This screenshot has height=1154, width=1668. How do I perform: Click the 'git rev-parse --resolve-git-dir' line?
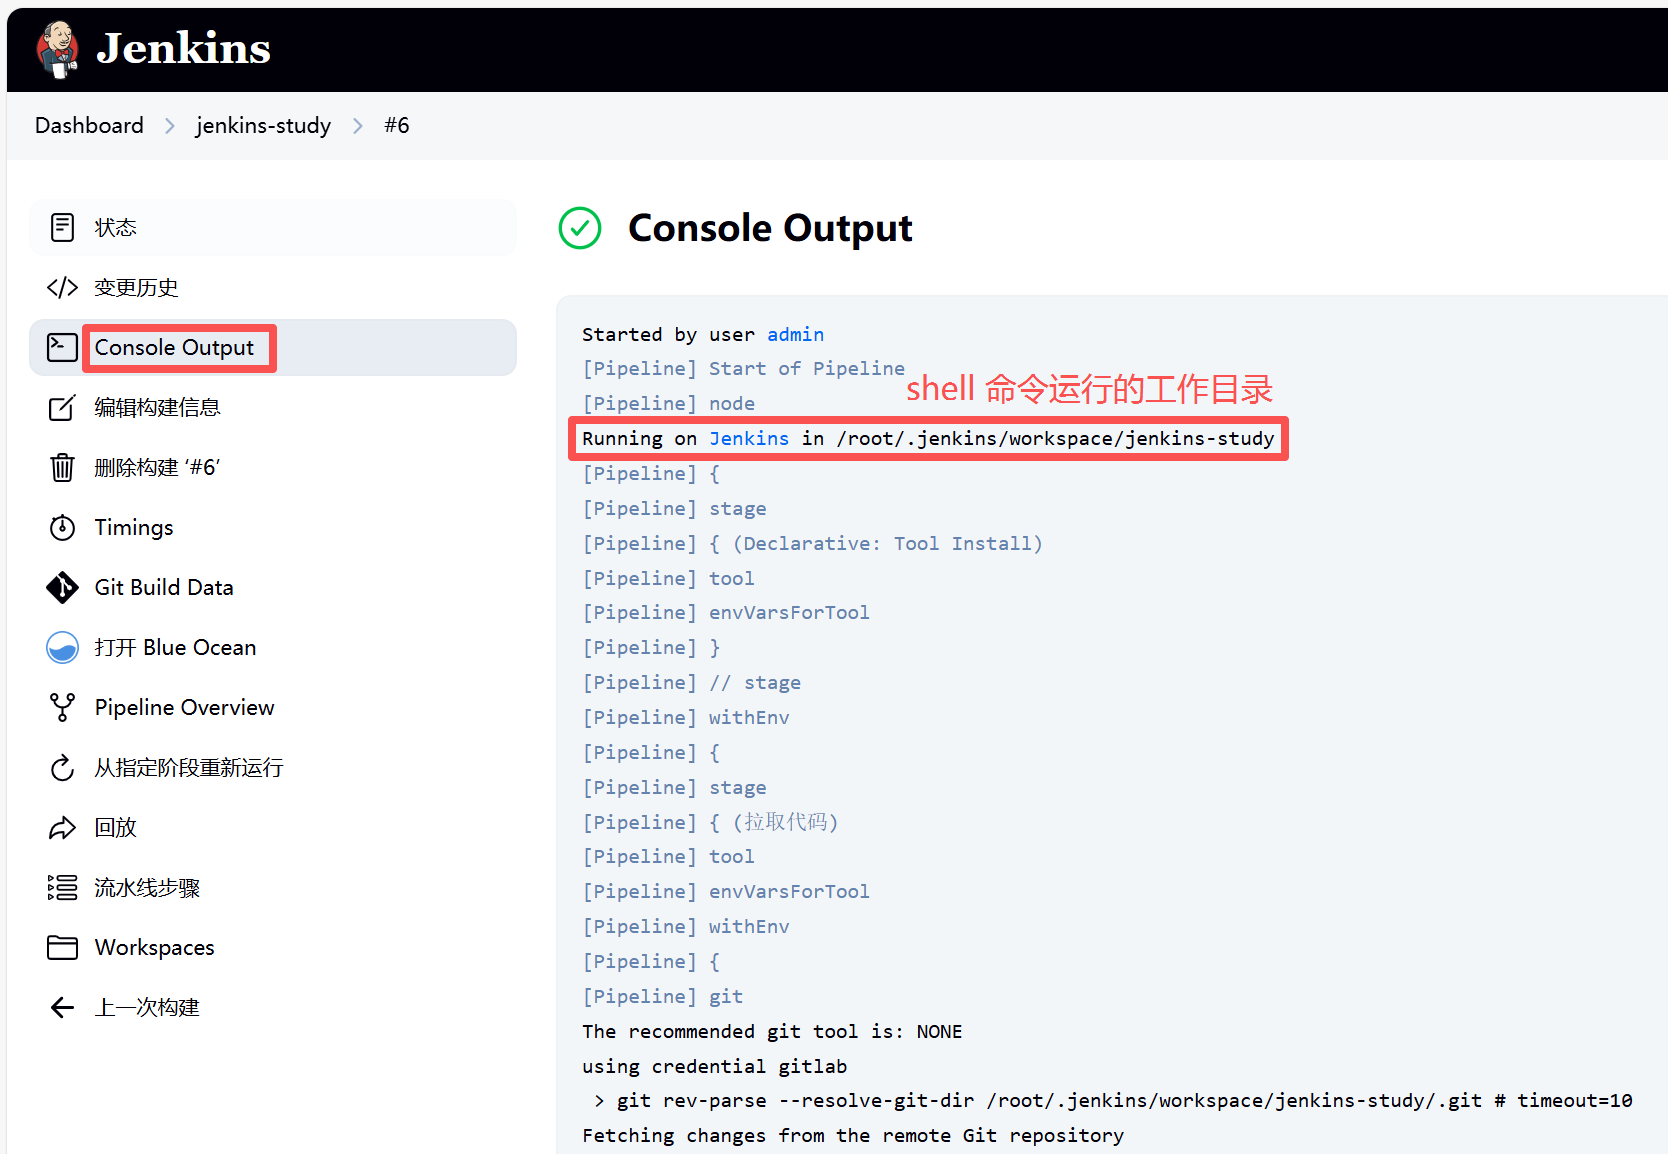(x=1113, y=1100)
